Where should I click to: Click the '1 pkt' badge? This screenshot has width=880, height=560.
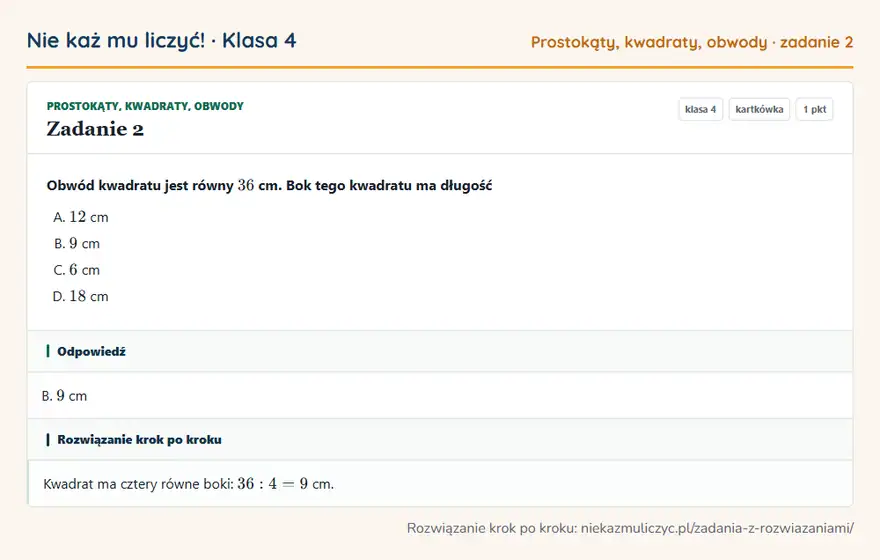(x=814, y=109)
